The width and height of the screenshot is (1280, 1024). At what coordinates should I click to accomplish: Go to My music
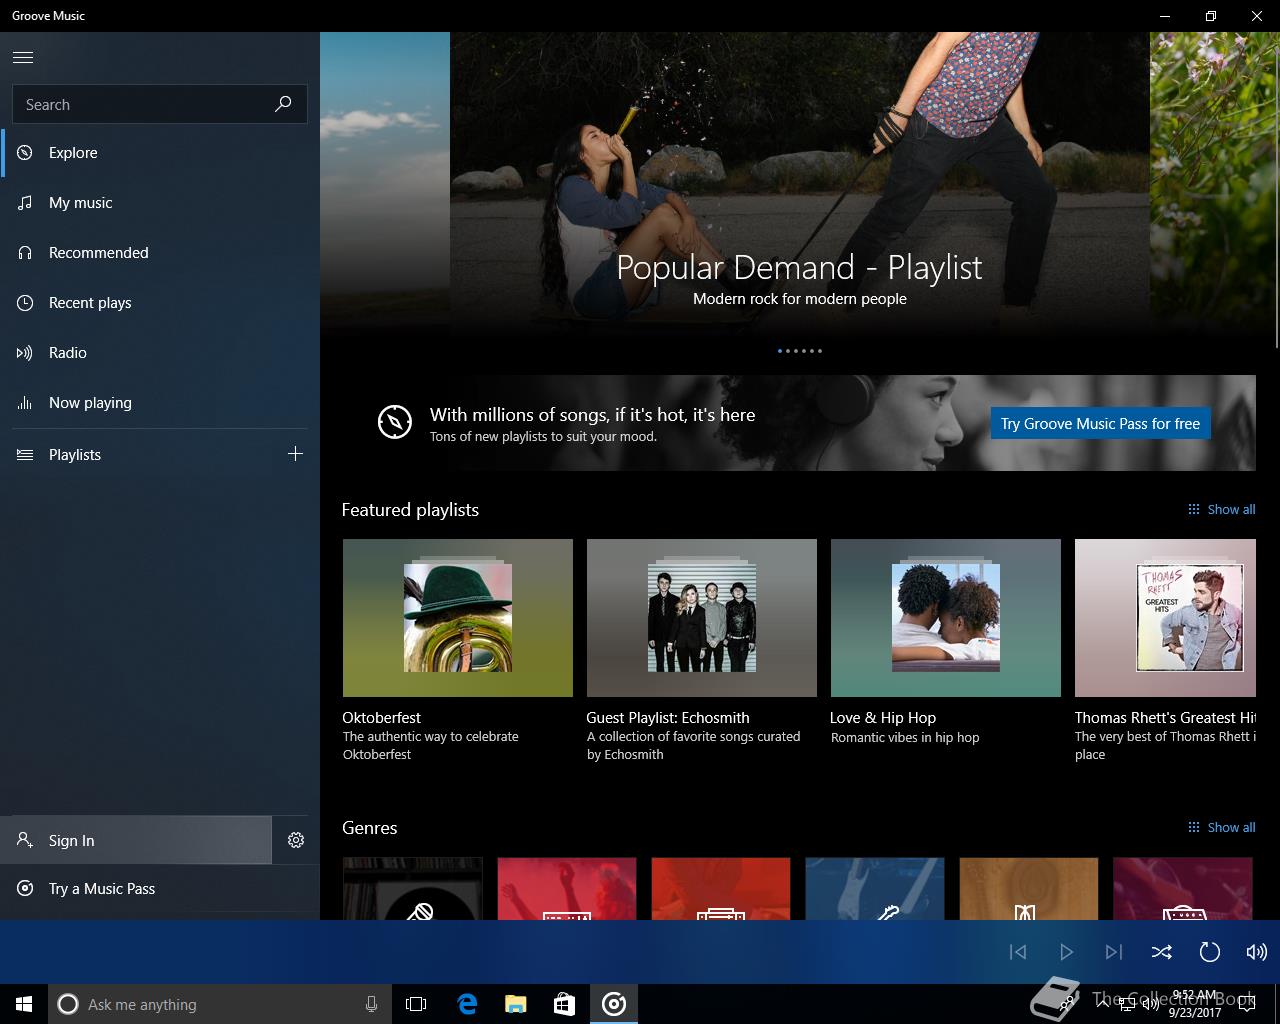[x=160, y=203]
